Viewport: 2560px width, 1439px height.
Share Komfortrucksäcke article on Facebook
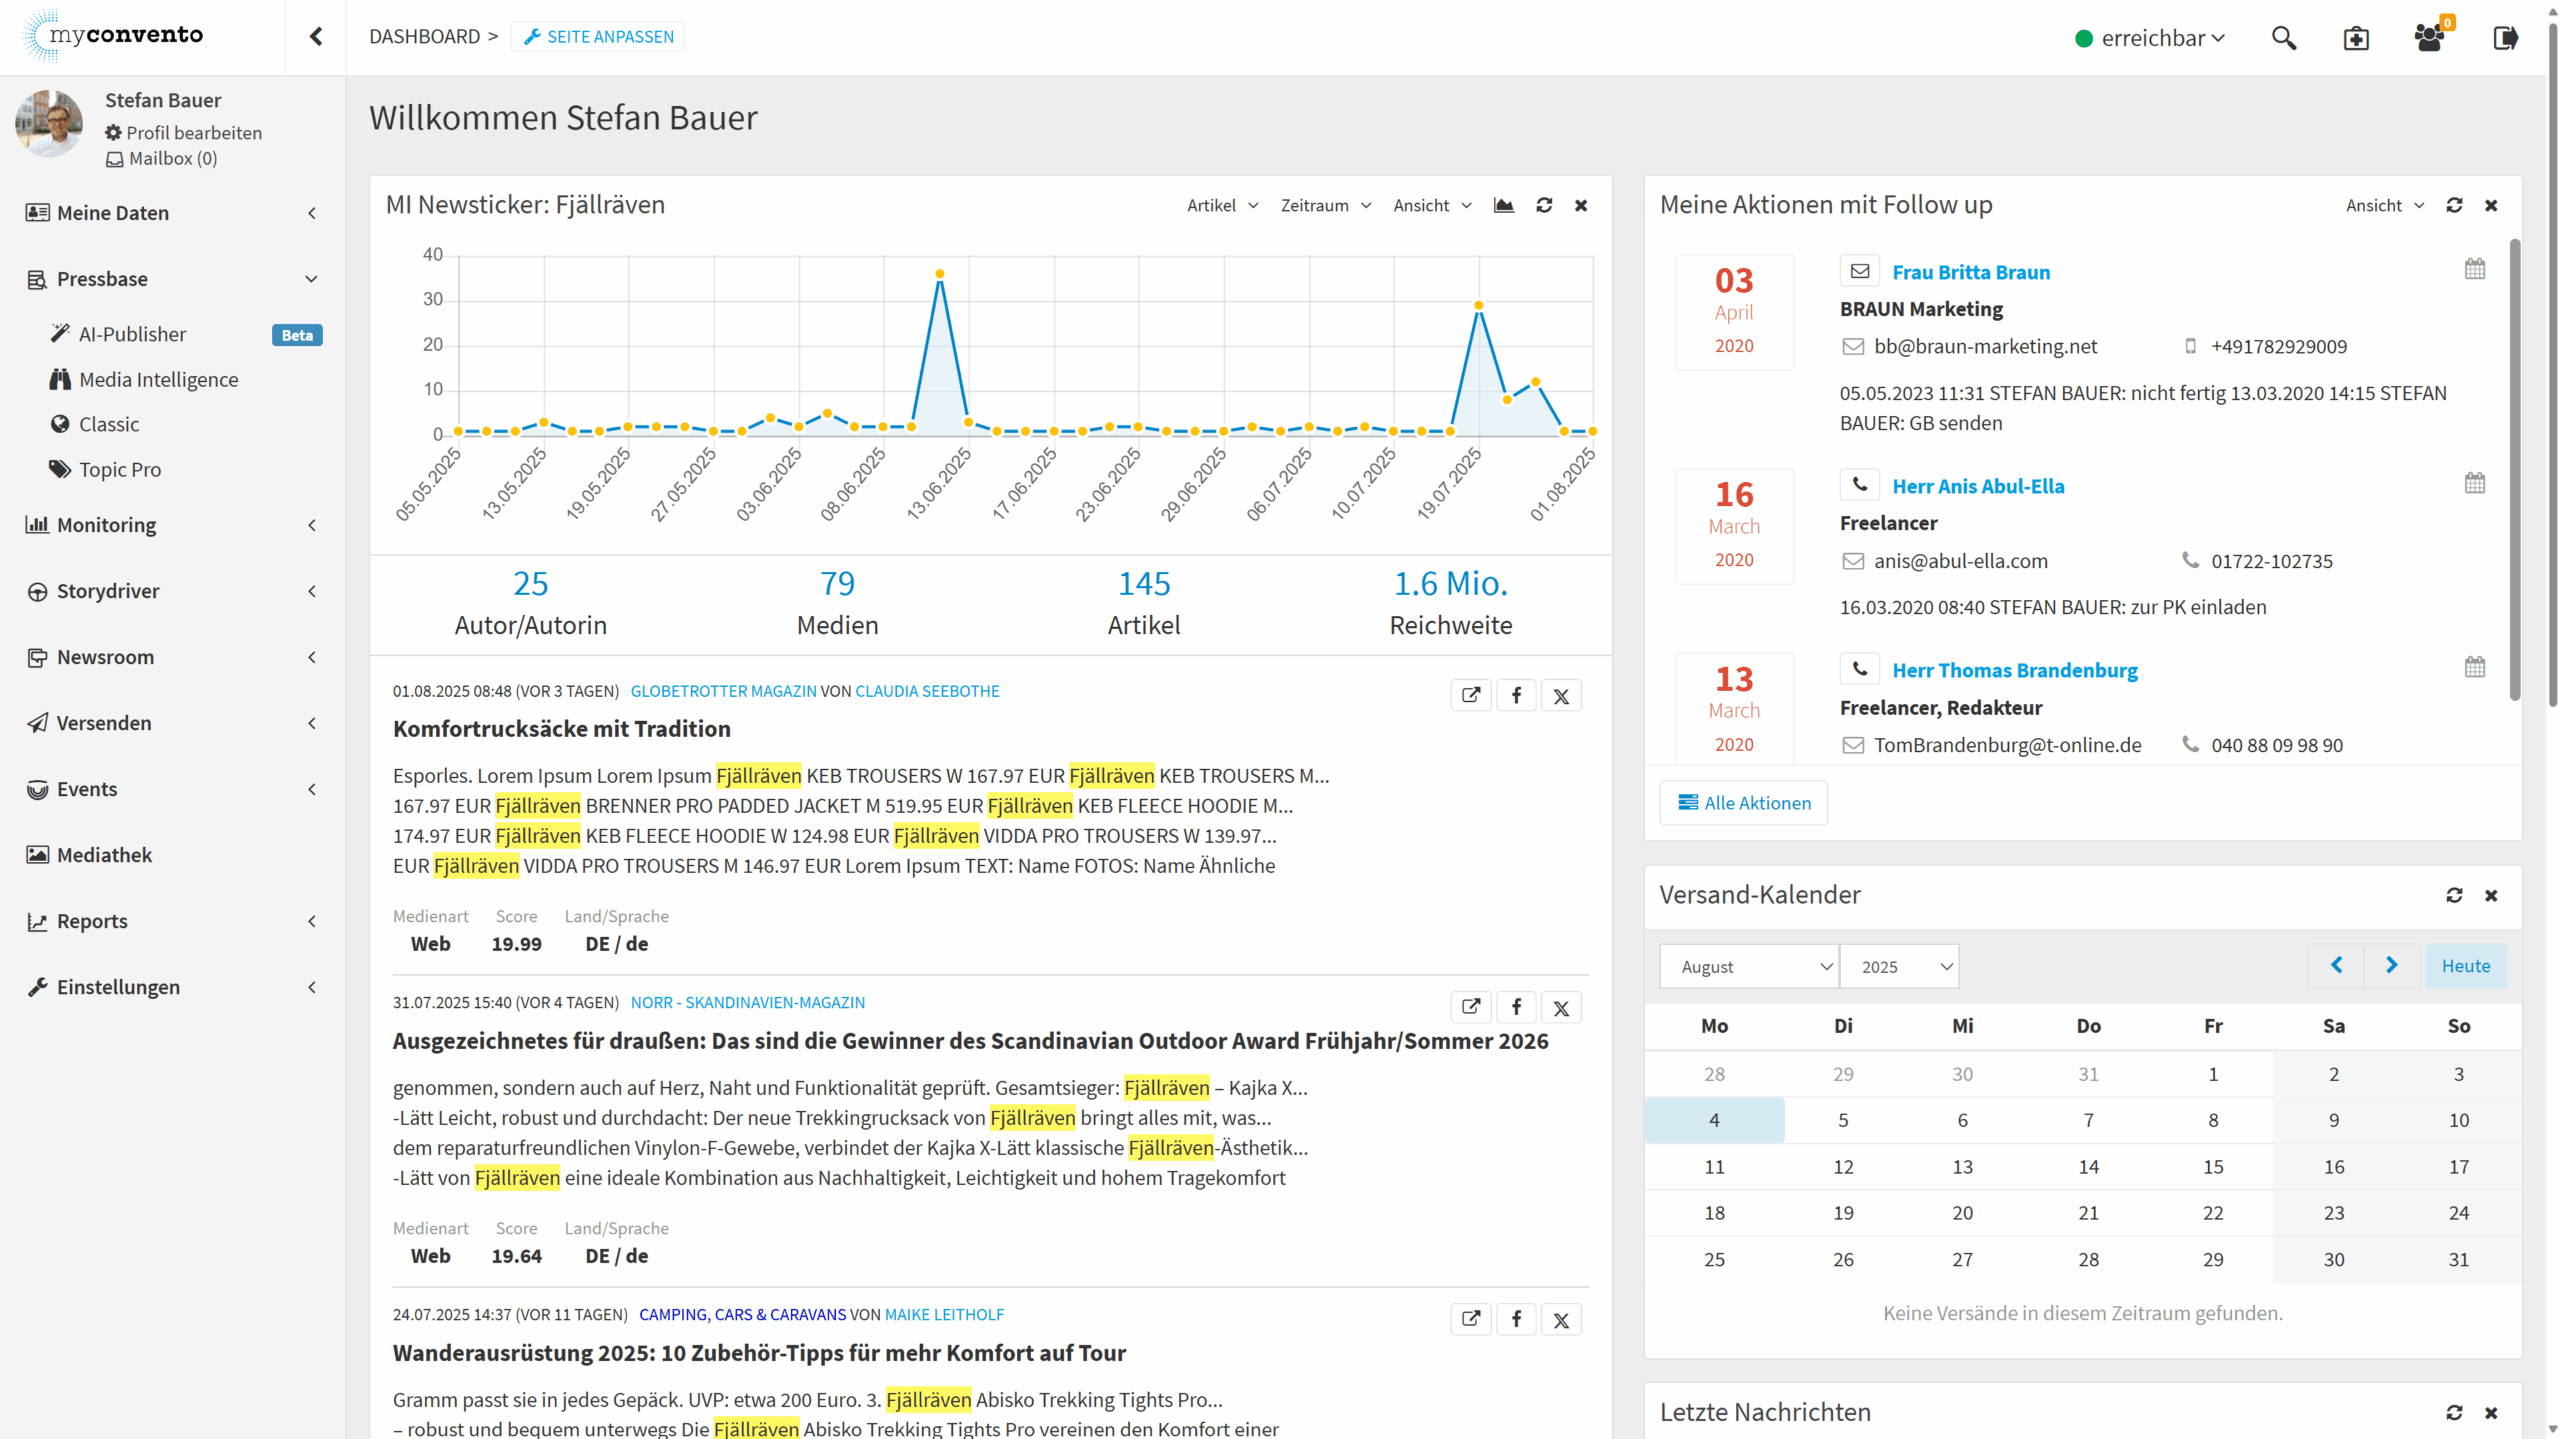1516,695
